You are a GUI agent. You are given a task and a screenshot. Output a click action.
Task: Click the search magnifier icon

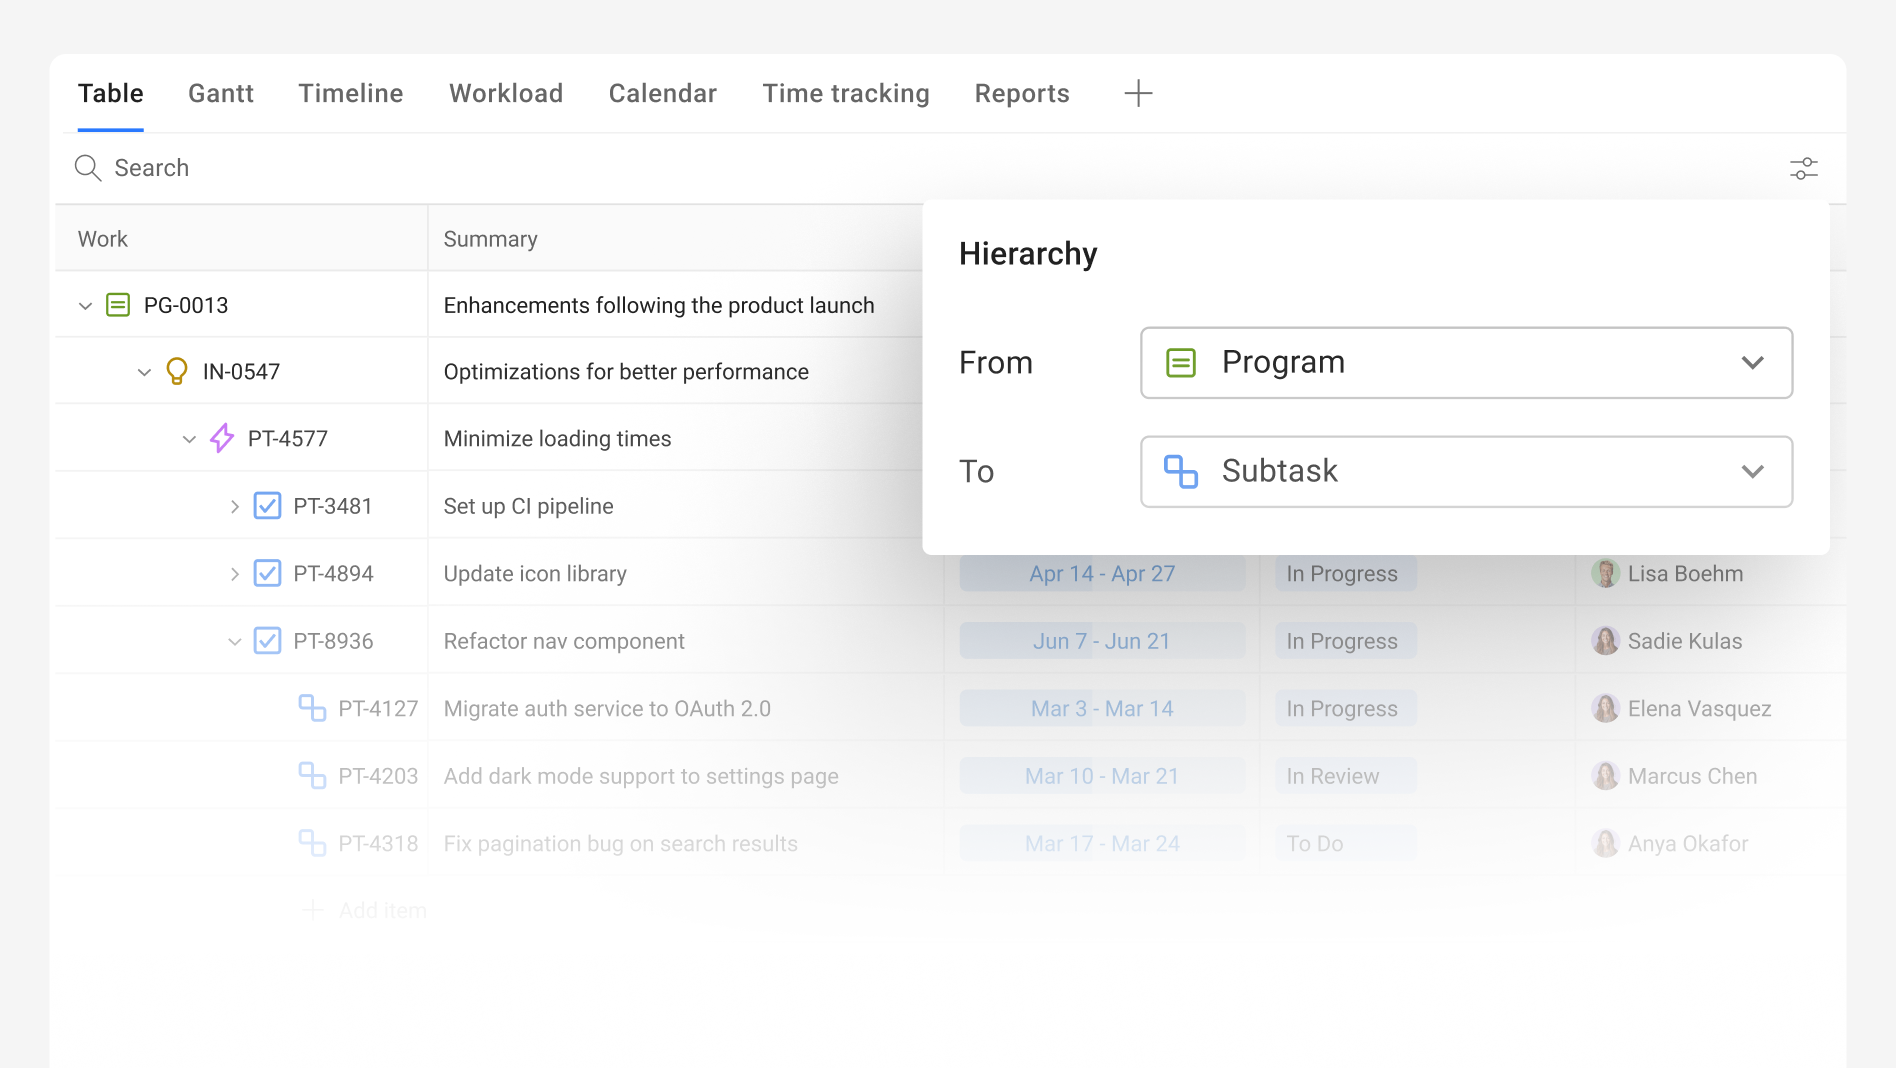(88, 168)
